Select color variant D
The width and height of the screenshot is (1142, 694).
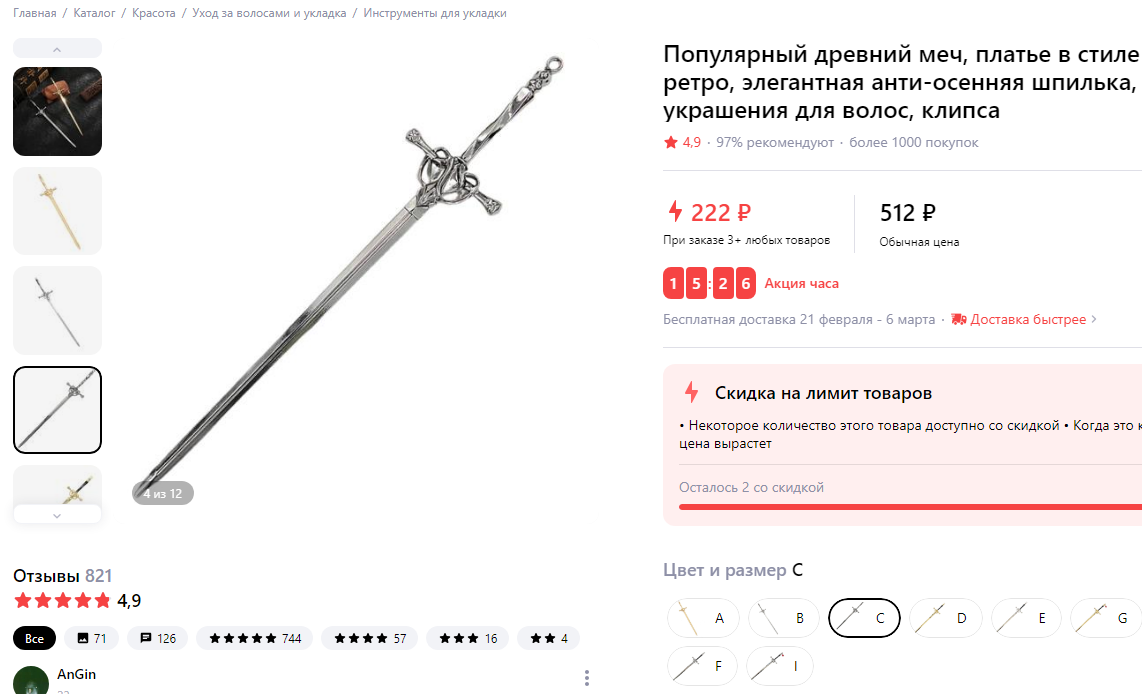click(945, 618)
